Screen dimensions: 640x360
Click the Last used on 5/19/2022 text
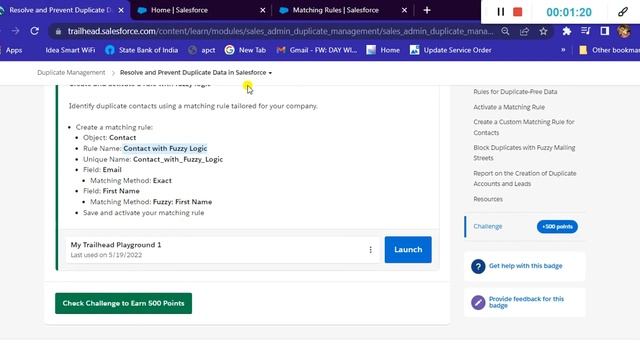[x=106, y=255]
